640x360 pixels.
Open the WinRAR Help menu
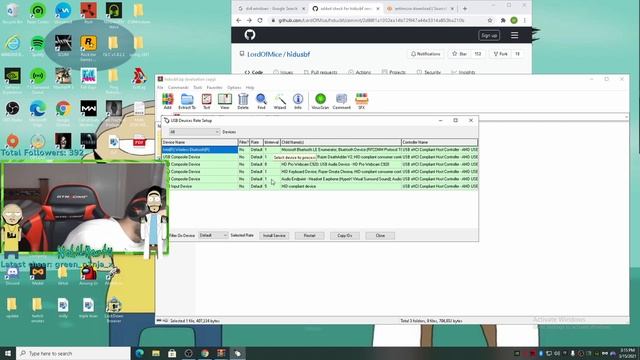click(250, 87)
